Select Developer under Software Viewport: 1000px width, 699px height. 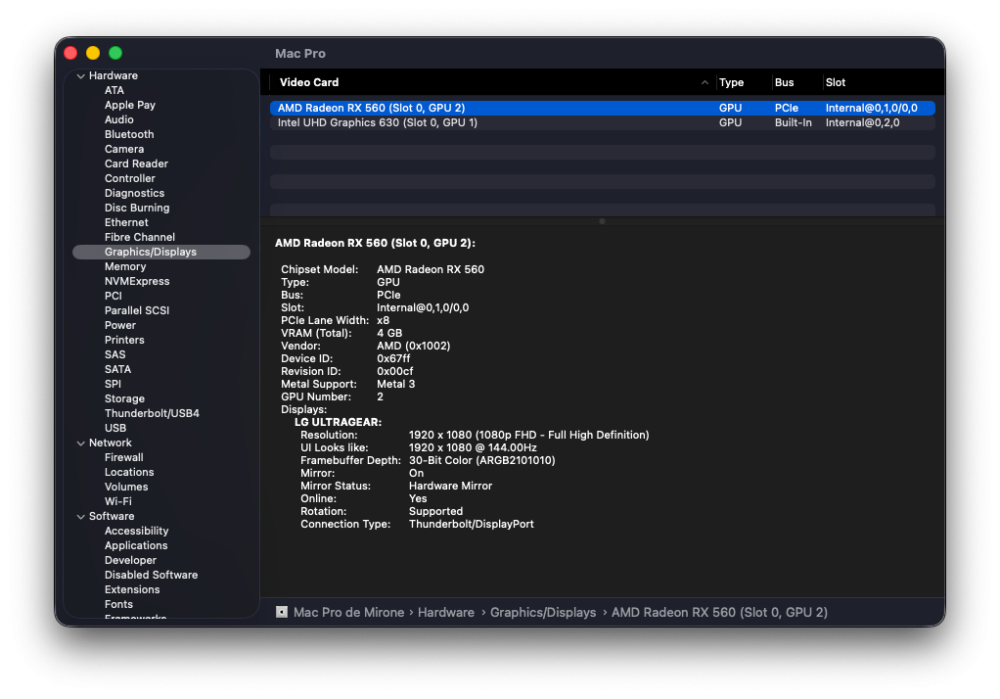[x=131, y=561]
